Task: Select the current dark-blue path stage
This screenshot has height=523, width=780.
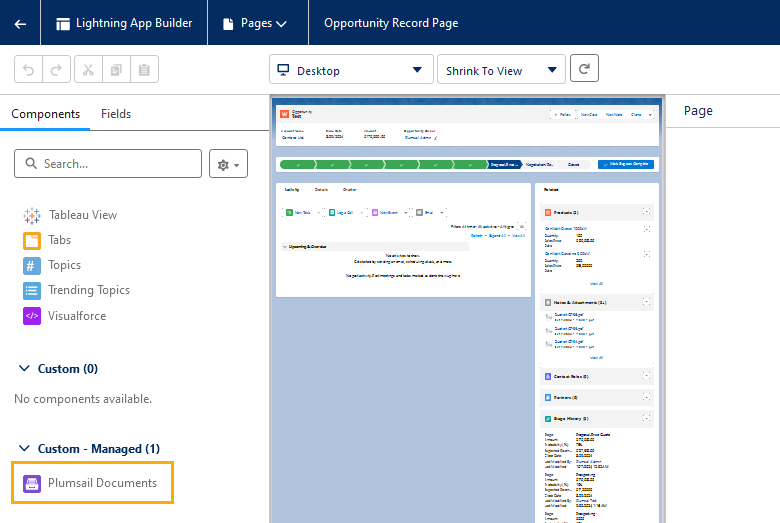Action: pyautogui.click(x=504, y=164)
